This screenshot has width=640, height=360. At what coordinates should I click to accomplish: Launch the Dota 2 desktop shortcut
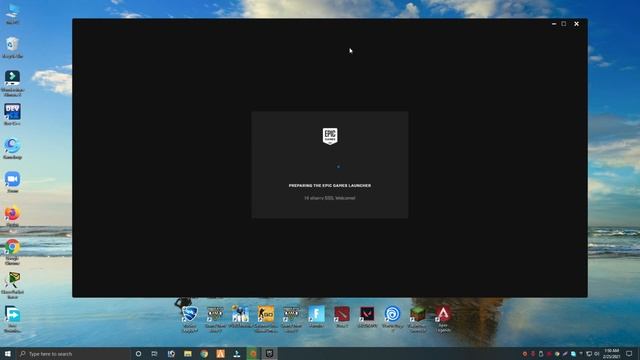coord(342,317)
